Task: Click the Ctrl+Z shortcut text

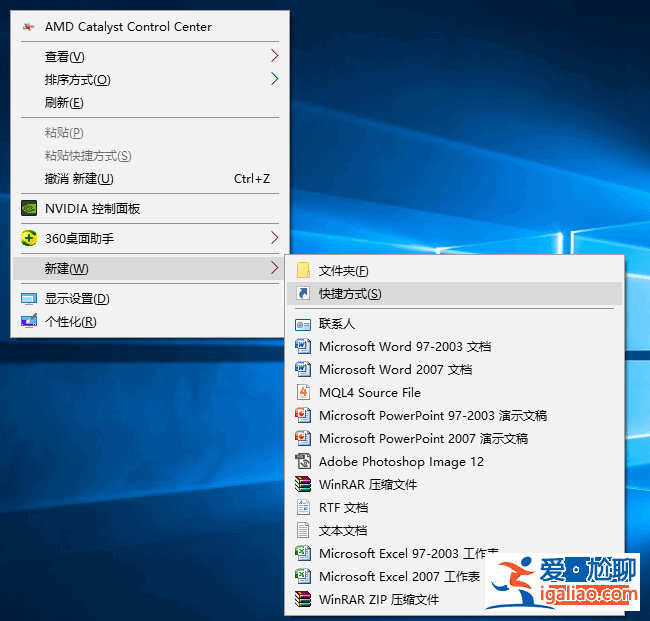Action: (x=252, y=179)
